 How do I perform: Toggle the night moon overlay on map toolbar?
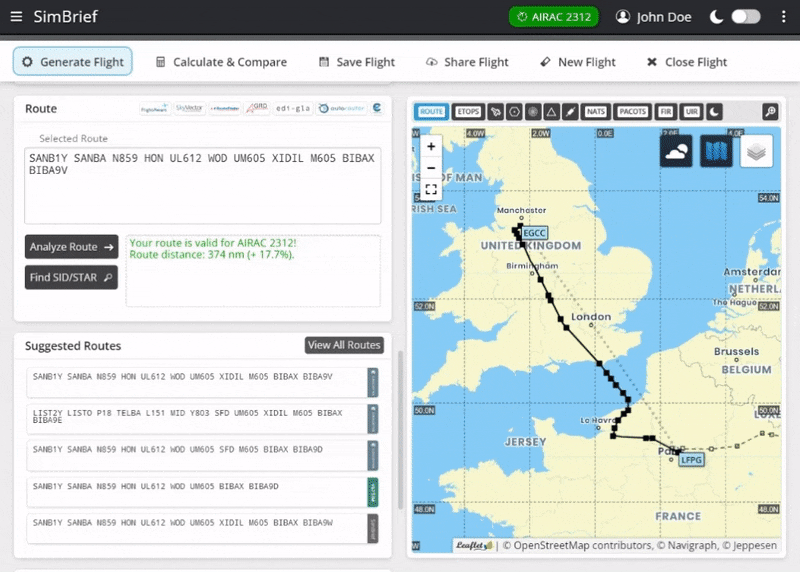point(714,112)
